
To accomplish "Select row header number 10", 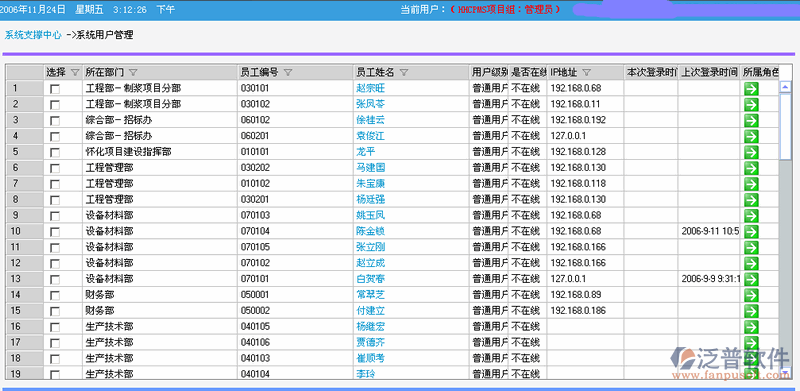I will coord(24,231).
